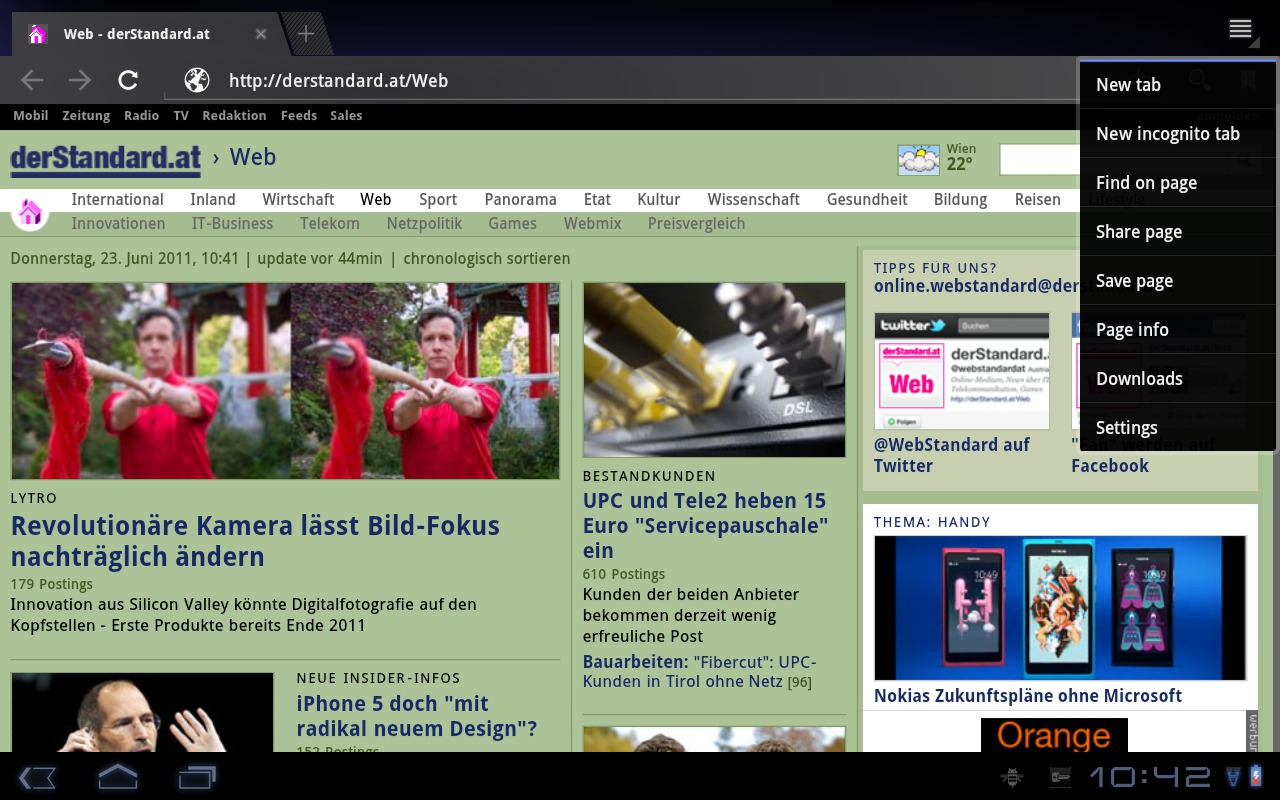Screen dimensions: 1280x800
Task: Go to the 'Sport' section
Action: 438,200
